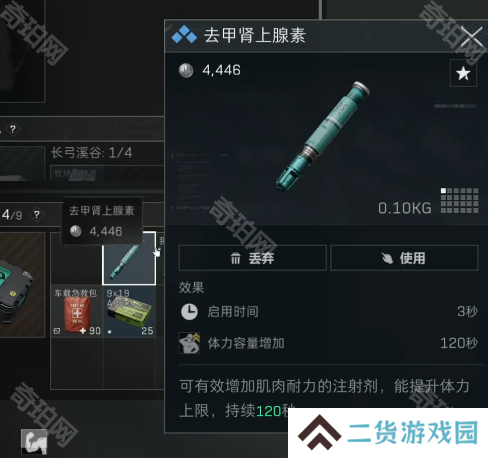
Task: Click the question mark help icon above 长弓溪谷
Action: tap(13, 129)
